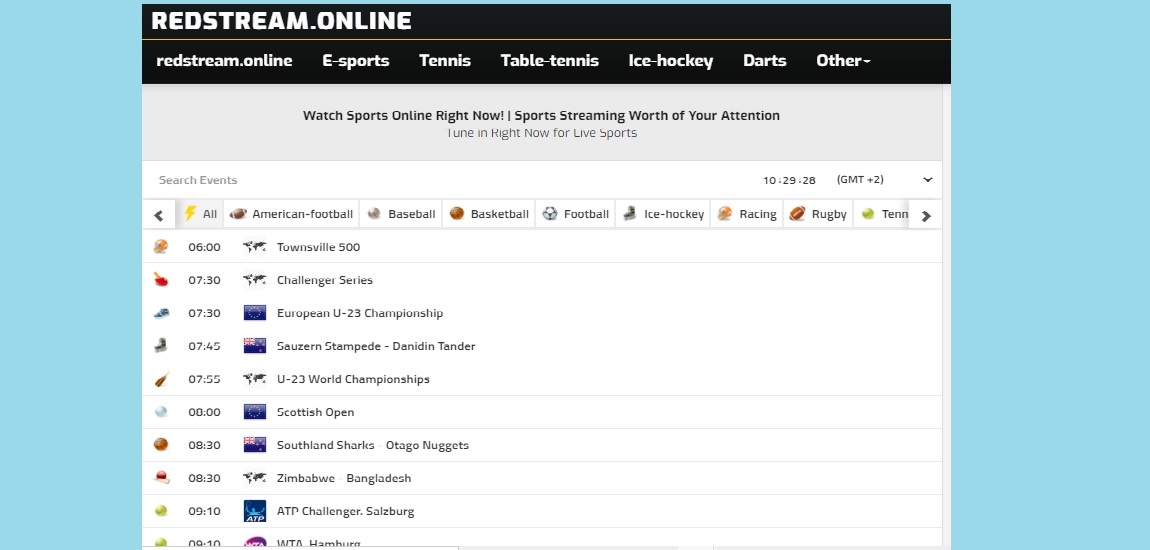Click the American-football ball icon
The width and height of the screenshot is (1150, 550).
pyautogui.click(x=238, y=214)
